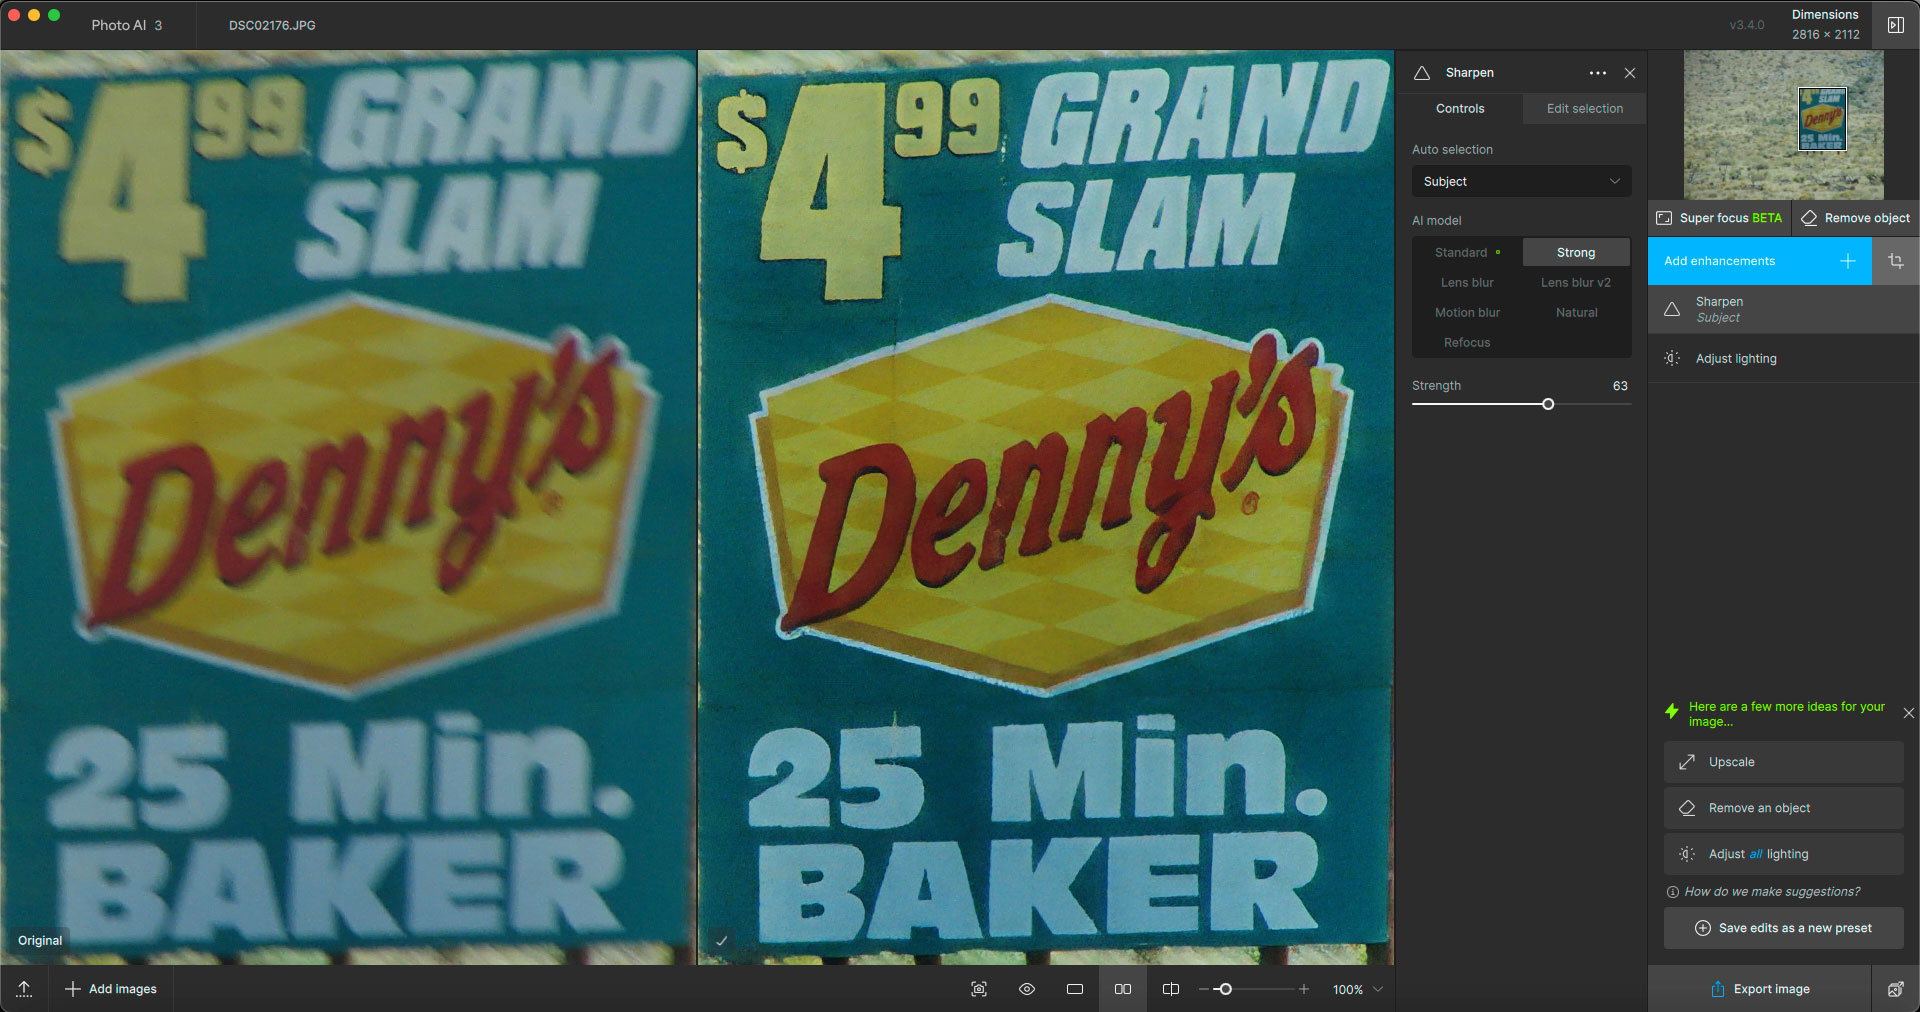The height and width of the screenshot is (1012, 1920).
Task: Close the Sharpen controls panel
Action: click(x=1630, y=73)
